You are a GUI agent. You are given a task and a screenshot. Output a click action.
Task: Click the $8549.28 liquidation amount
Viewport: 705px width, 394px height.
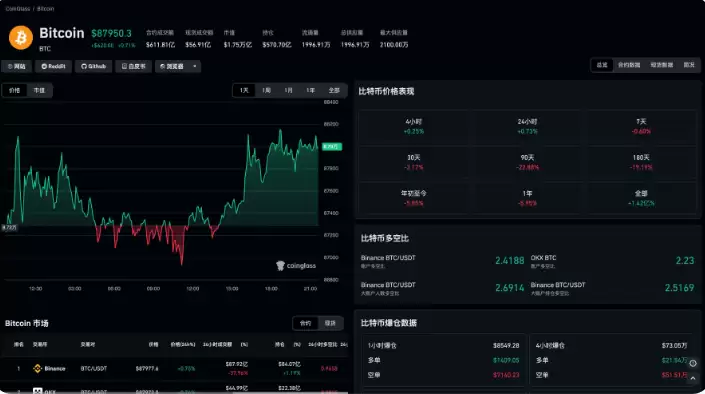506,345
